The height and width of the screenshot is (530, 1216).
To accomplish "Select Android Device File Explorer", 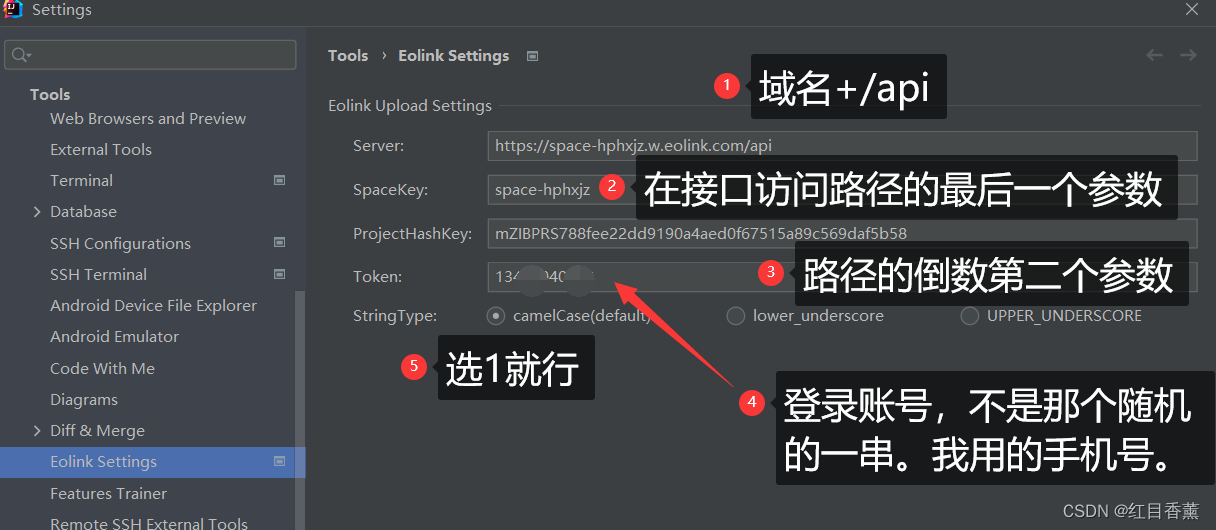I will (153, 305).
